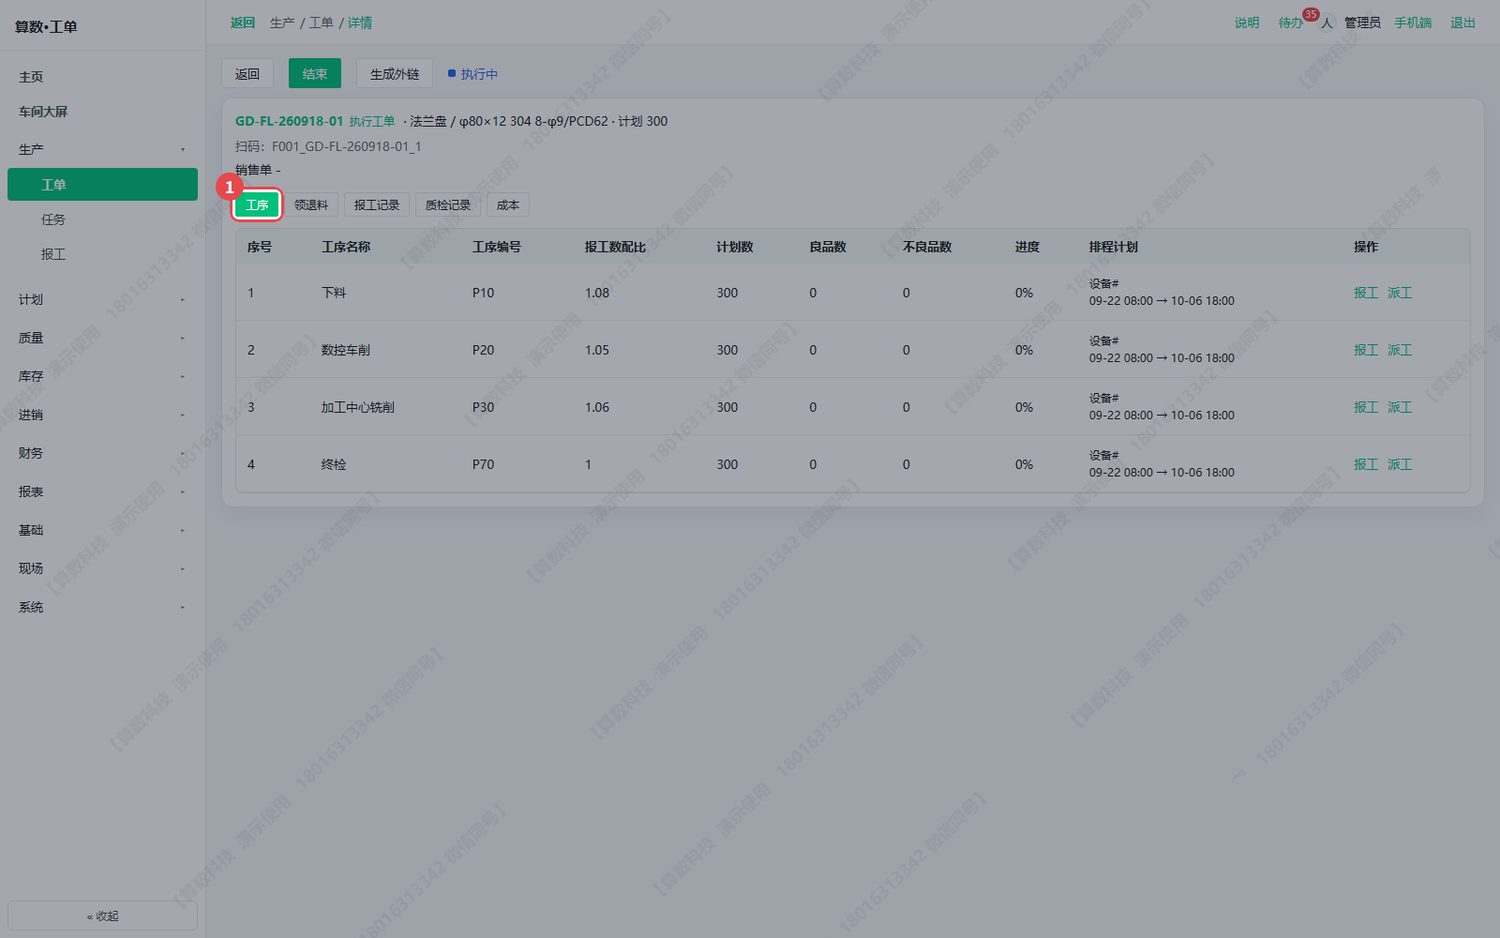Open the 质检记录 tab

click(448, 205)
